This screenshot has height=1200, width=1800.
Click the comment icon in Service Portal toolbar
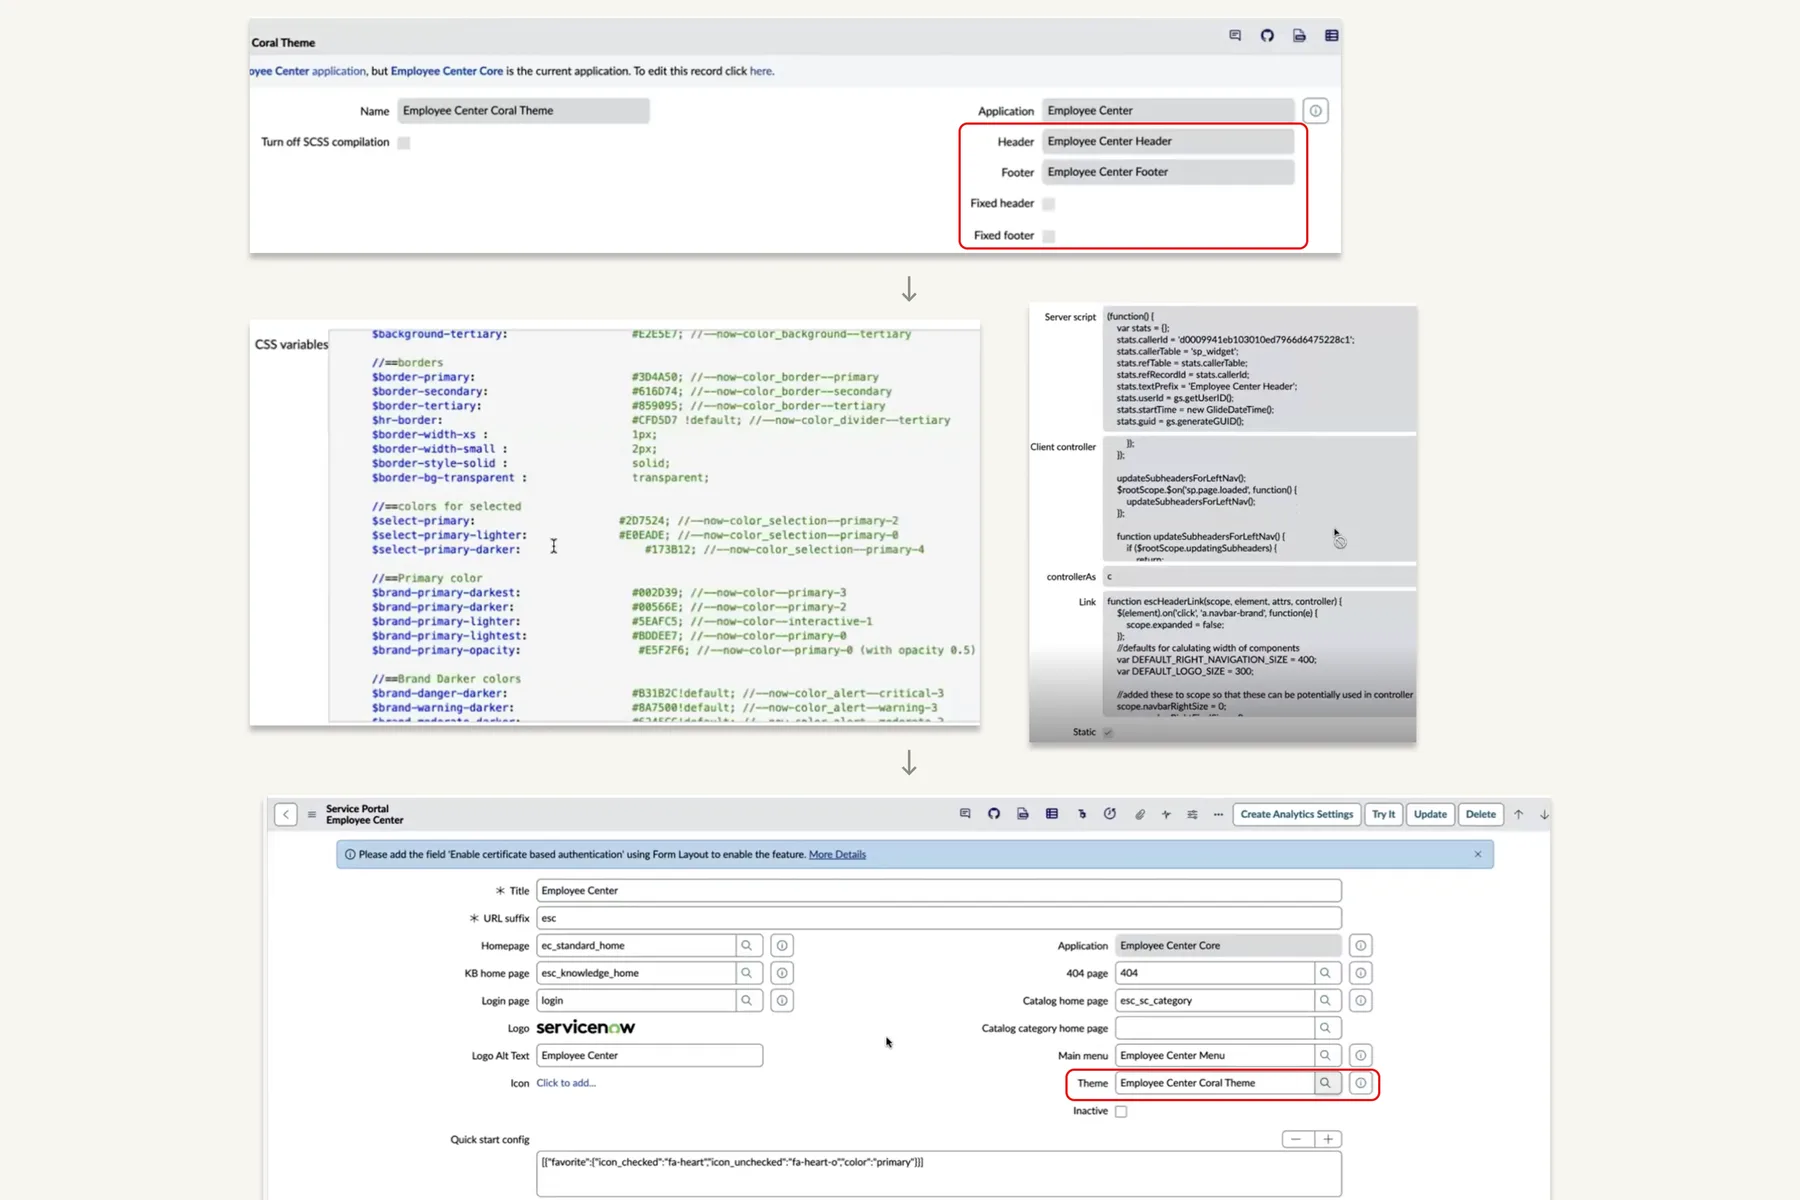click(965, 814)
